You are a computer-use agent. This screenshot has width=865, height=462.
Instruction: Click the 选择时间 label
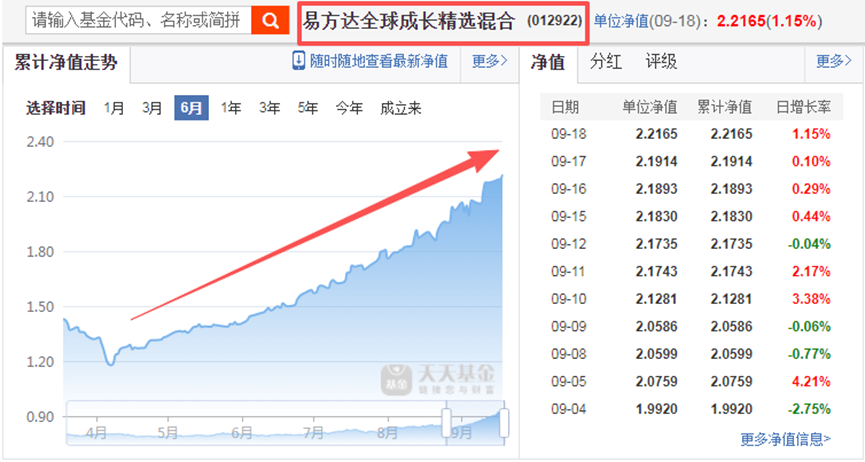click(56, 108)
